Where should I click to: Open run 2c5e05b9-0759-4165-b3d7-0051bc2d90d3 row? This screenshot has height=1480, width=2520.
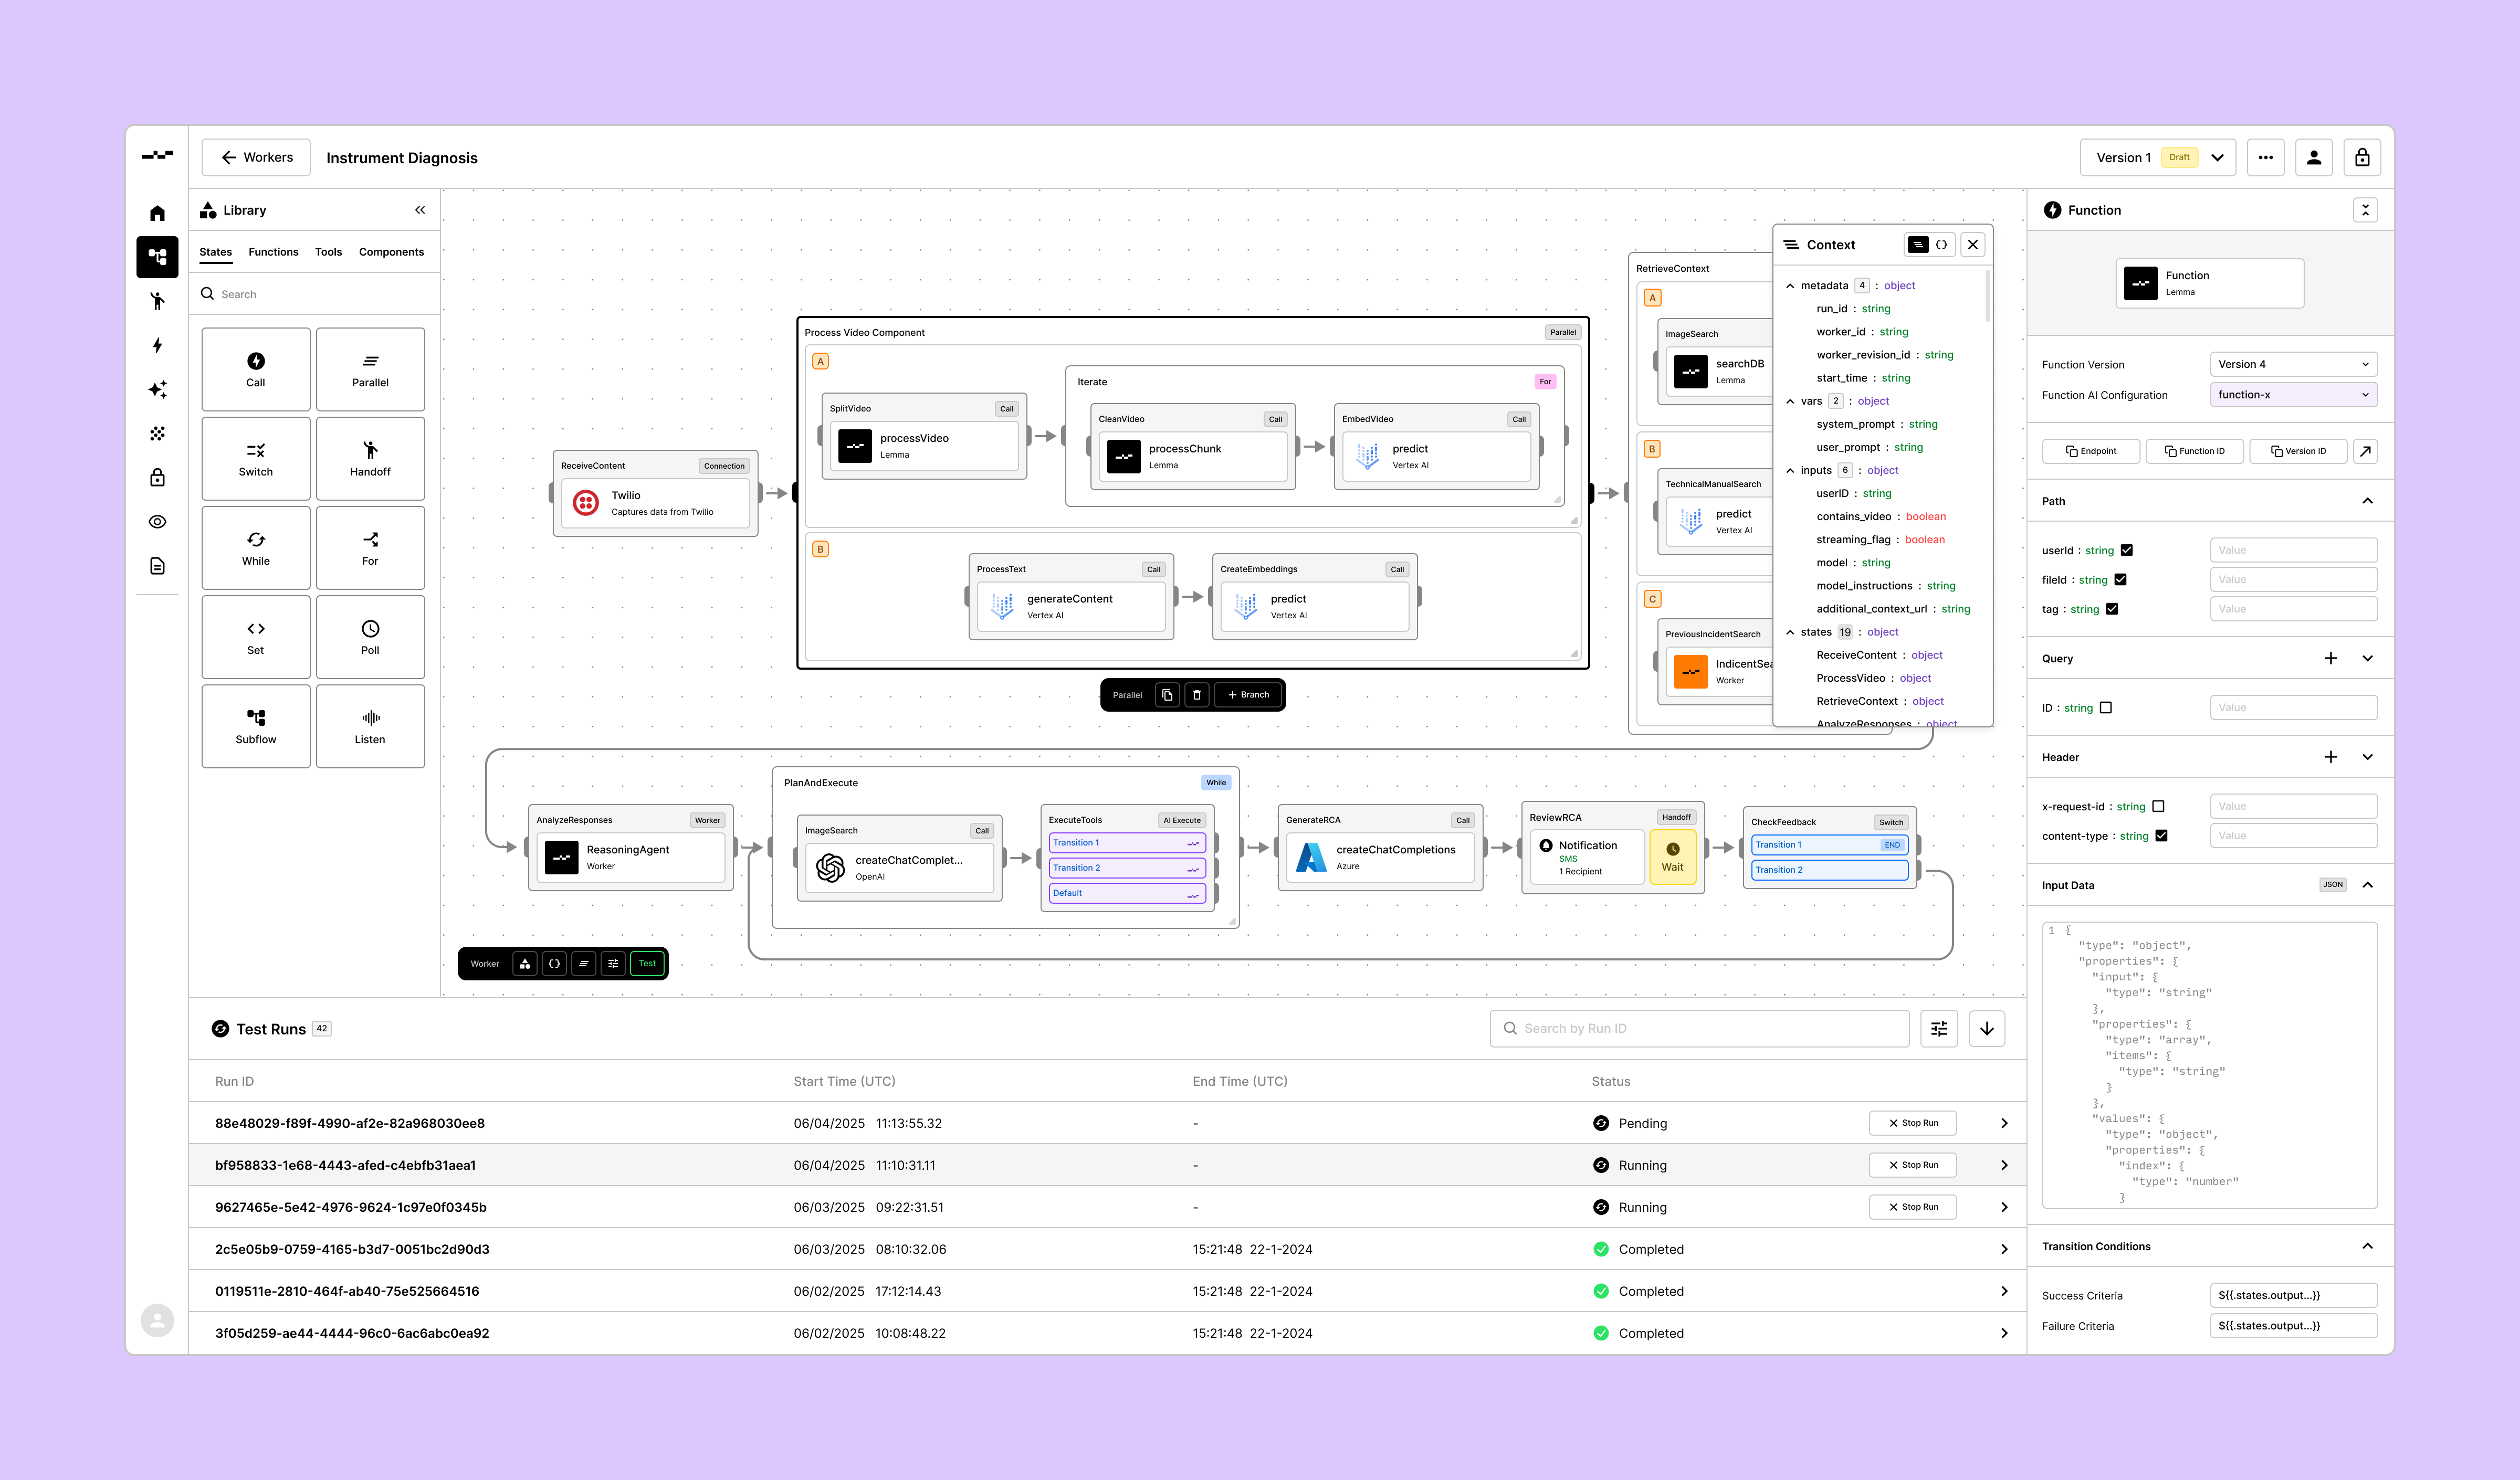click(1107, 1249)
